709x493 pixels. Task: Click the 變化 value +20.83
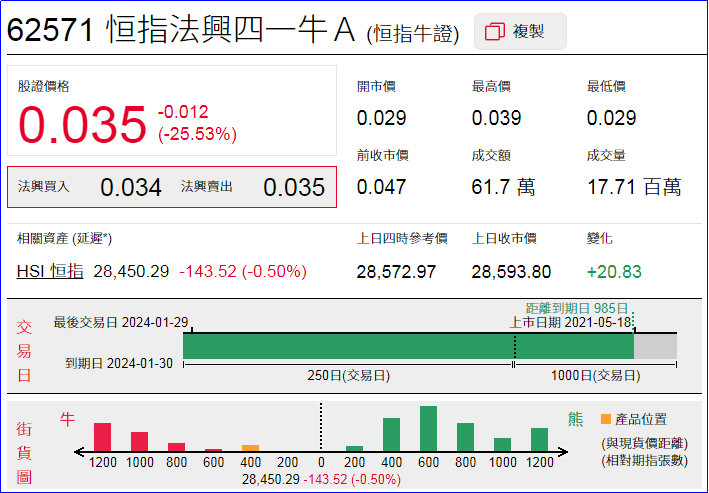pyautogui.click(x=614, y=272)
